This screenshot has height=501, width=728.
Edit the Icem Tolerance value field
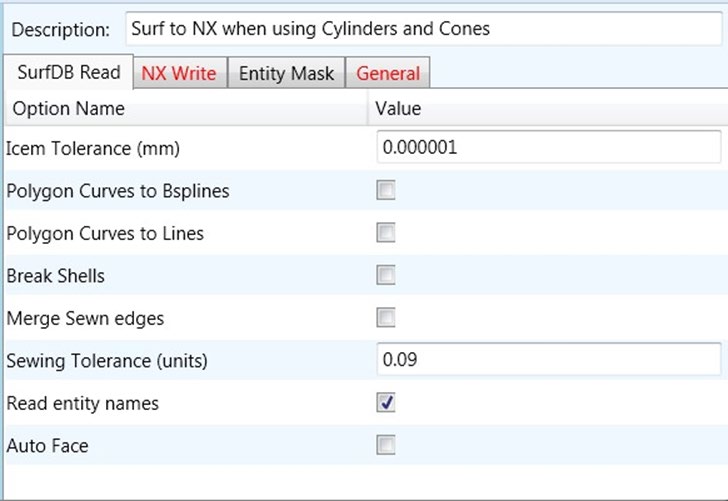[549, 147]
